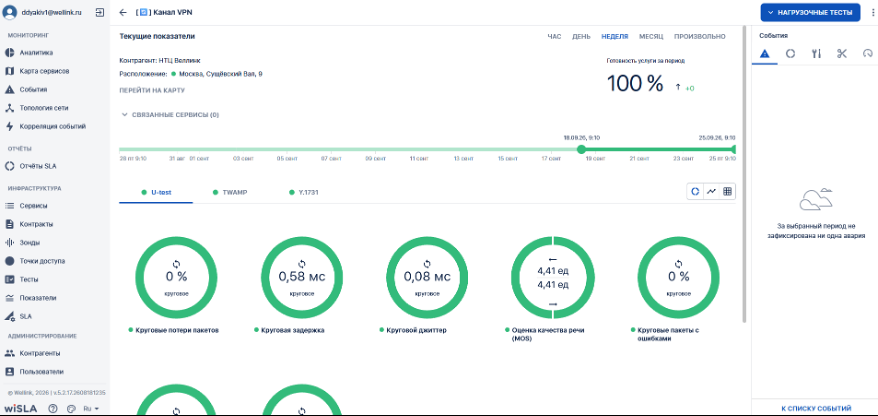Open the Аналитика section icon
The width and height of the screenshot is (878, 416).
[x=9, y=53]
